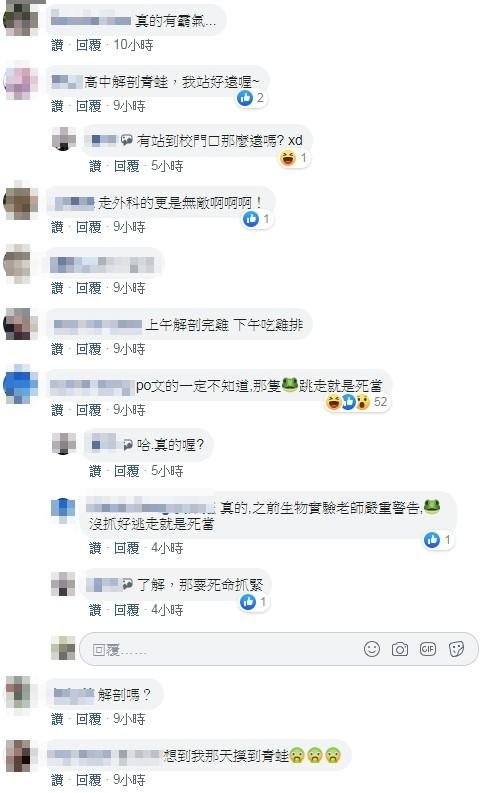
Task: Like the 真的有霸氣 comment
Action: [x=57, y=45]
